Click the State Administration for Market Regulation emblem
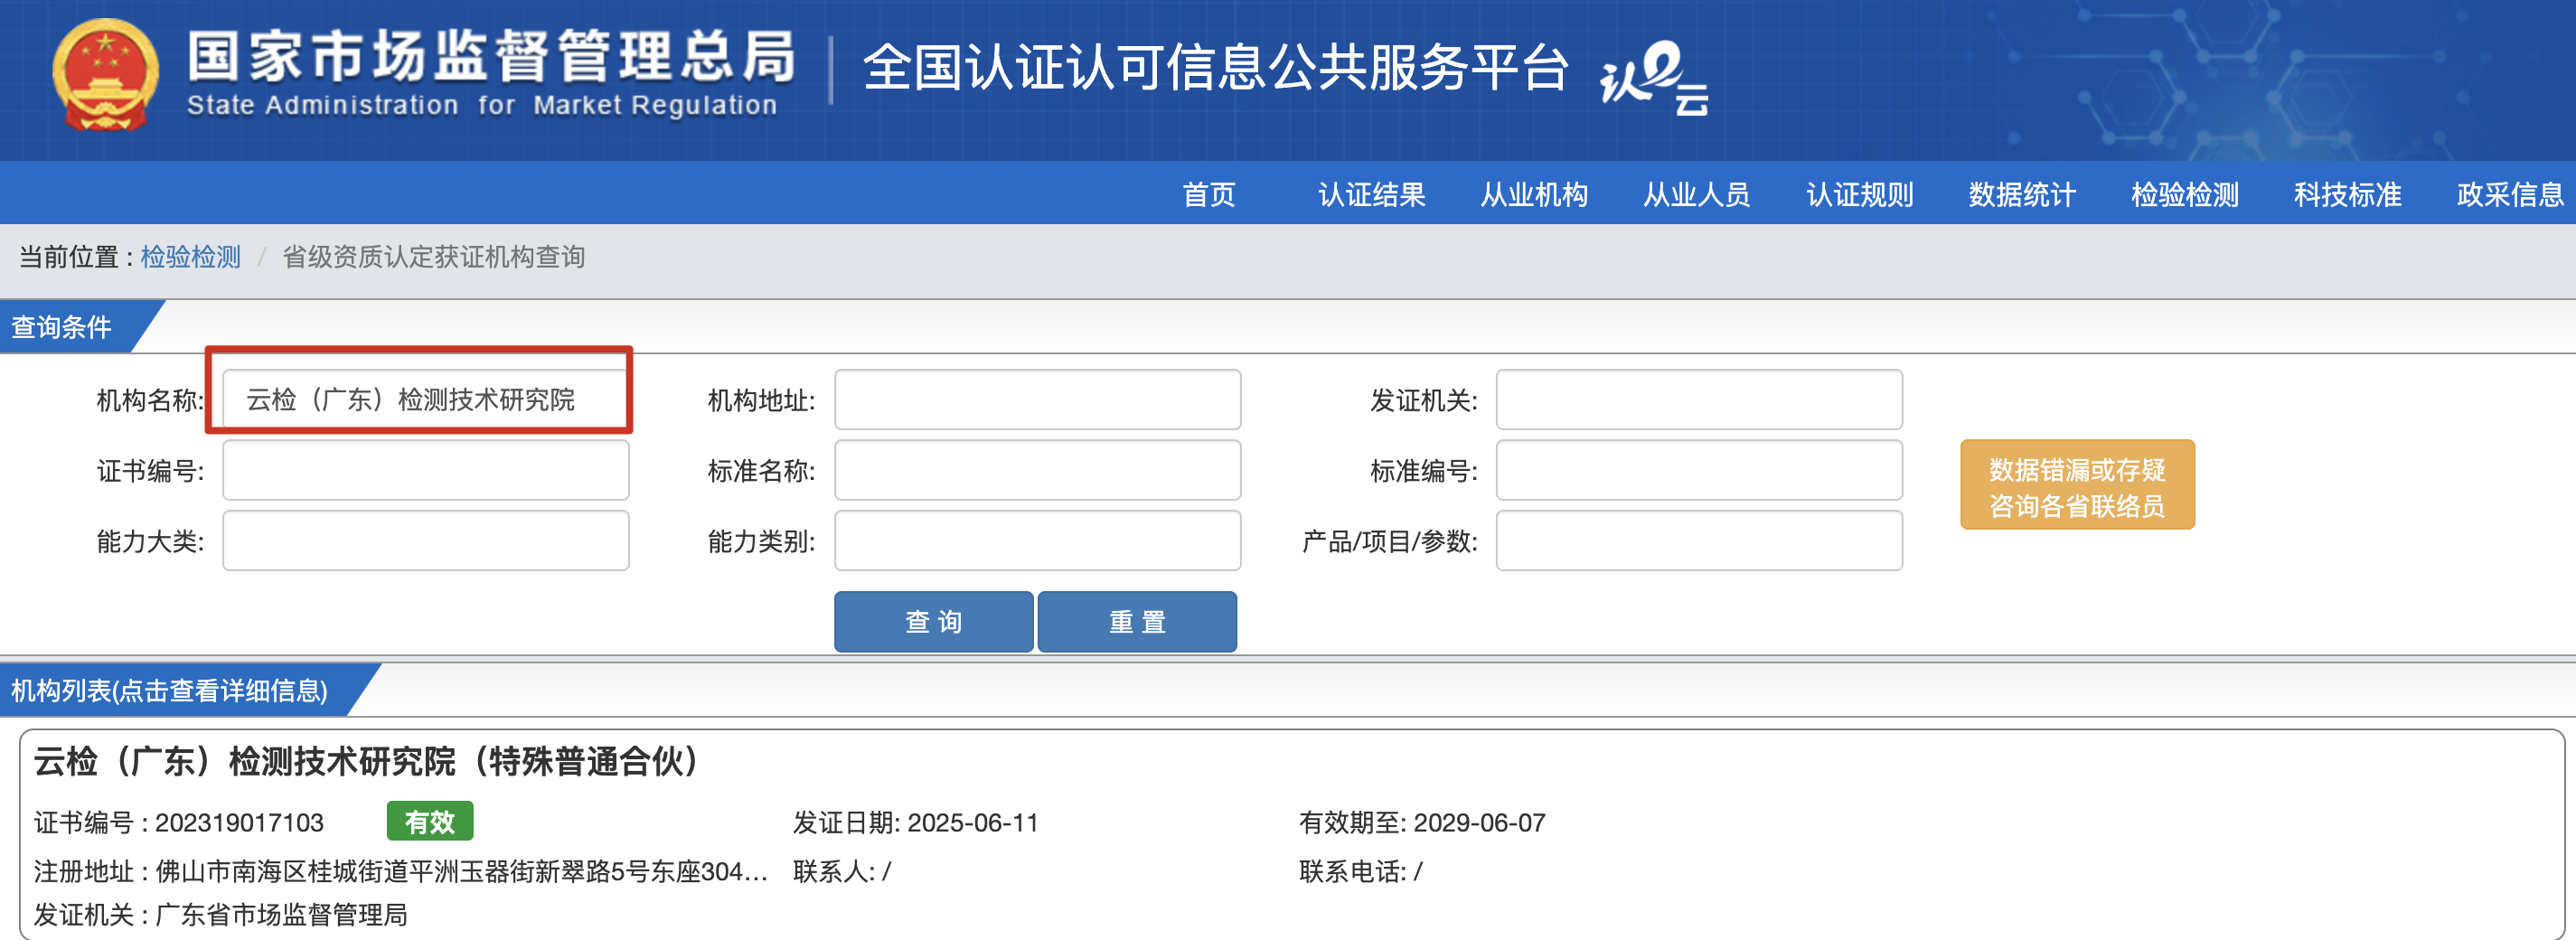Viewport: 2576px width, 940px height. pos(107,77)
